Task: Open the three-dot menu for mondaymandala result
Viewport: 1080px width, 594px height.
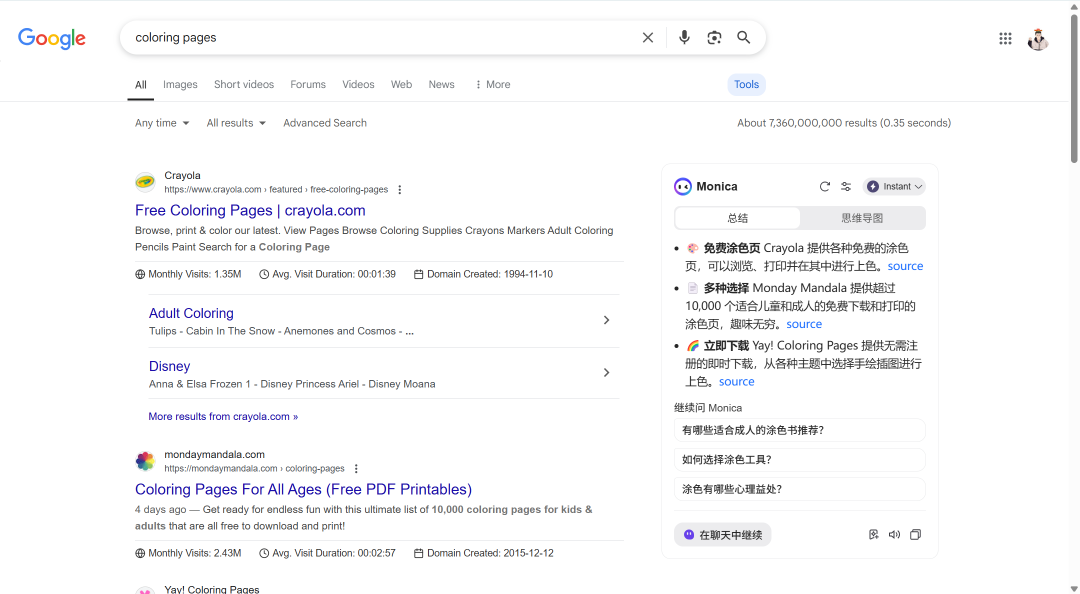Action: [356, 469]
